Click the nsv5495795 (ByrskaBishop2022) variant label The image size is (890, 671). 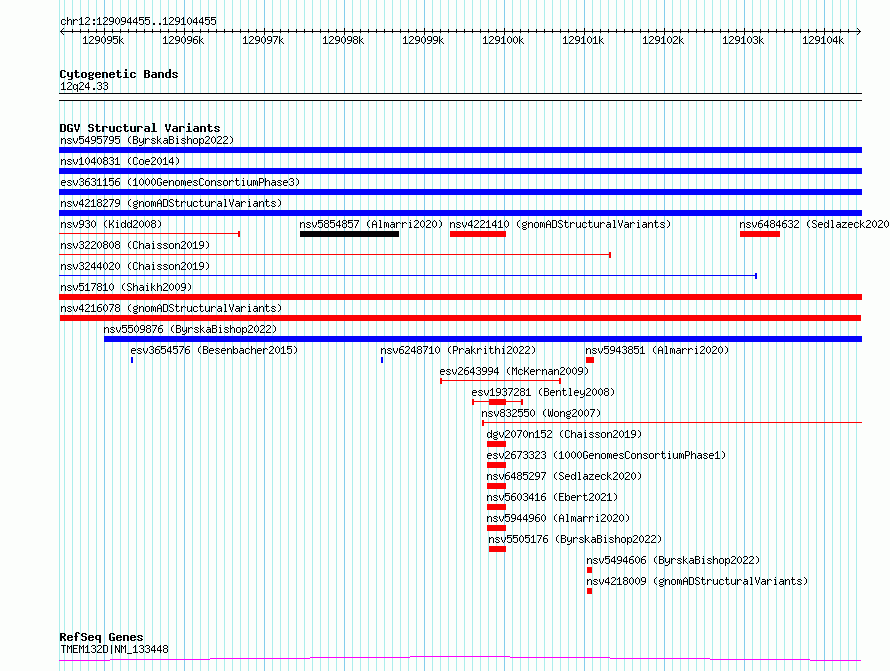(147, 140)
